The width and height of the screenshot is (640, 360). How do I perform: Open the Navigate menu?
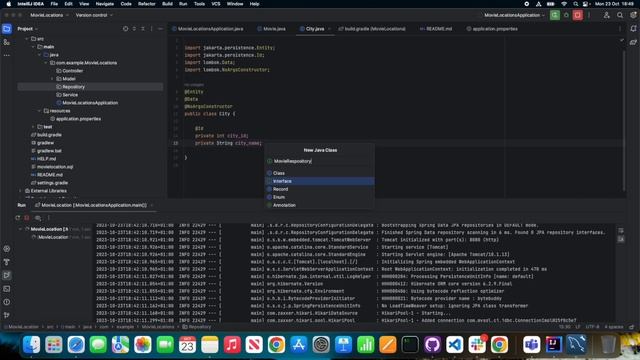pyautogui.click(x=104, y=4)
